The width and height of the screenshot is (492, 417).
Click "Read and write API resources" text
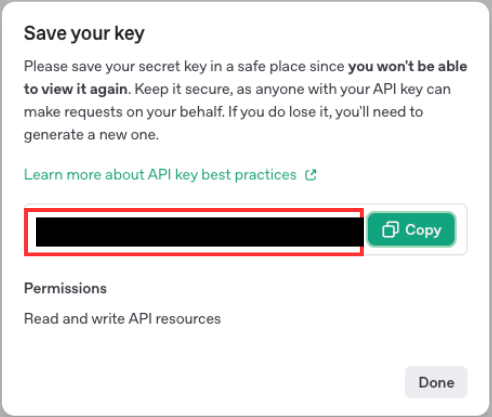click(122, 319)
